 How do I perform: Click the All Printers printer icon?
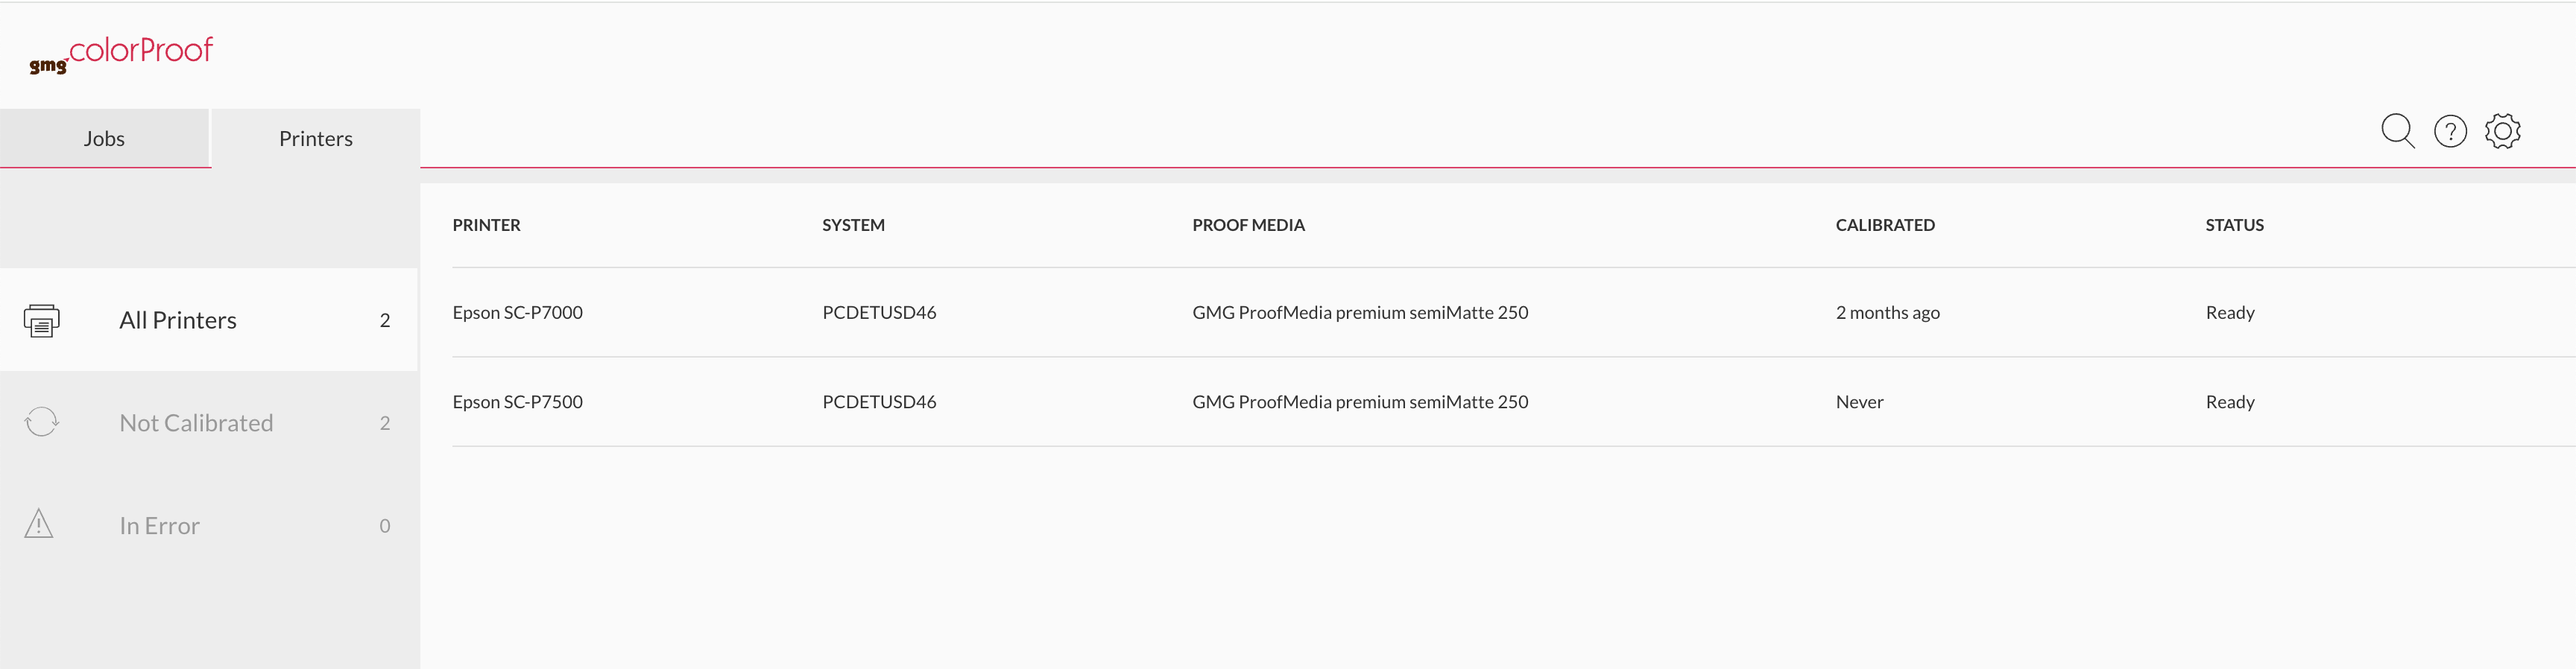click(x=41, y=320)
